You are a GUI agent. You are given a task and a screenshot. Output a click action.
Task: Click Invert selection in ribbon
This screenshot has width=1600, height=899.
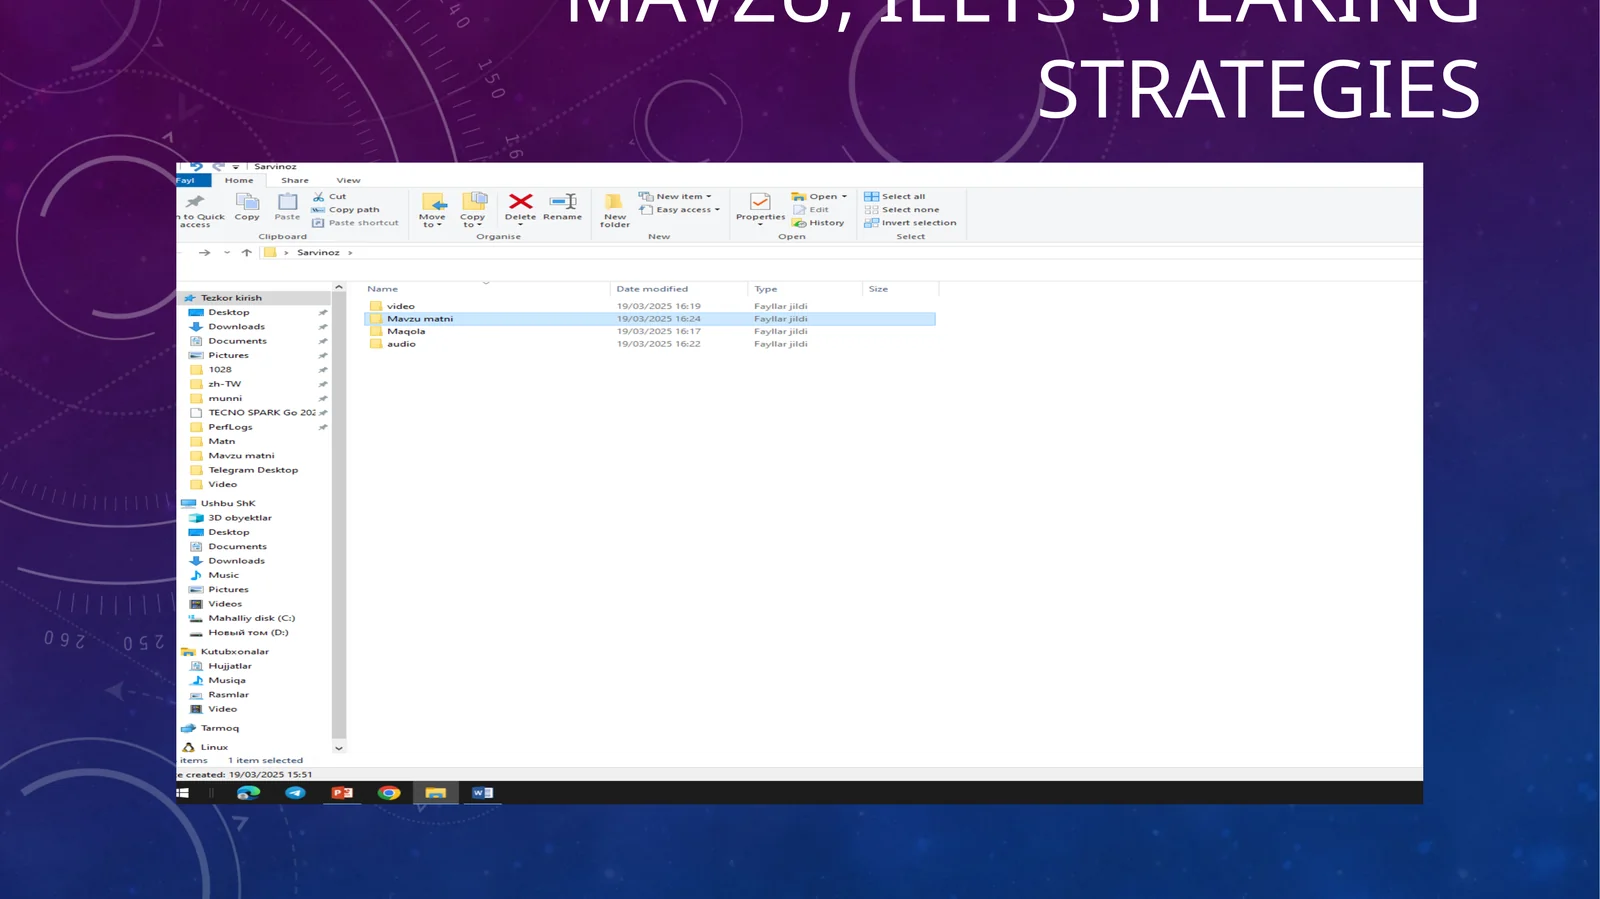(917, 223)
